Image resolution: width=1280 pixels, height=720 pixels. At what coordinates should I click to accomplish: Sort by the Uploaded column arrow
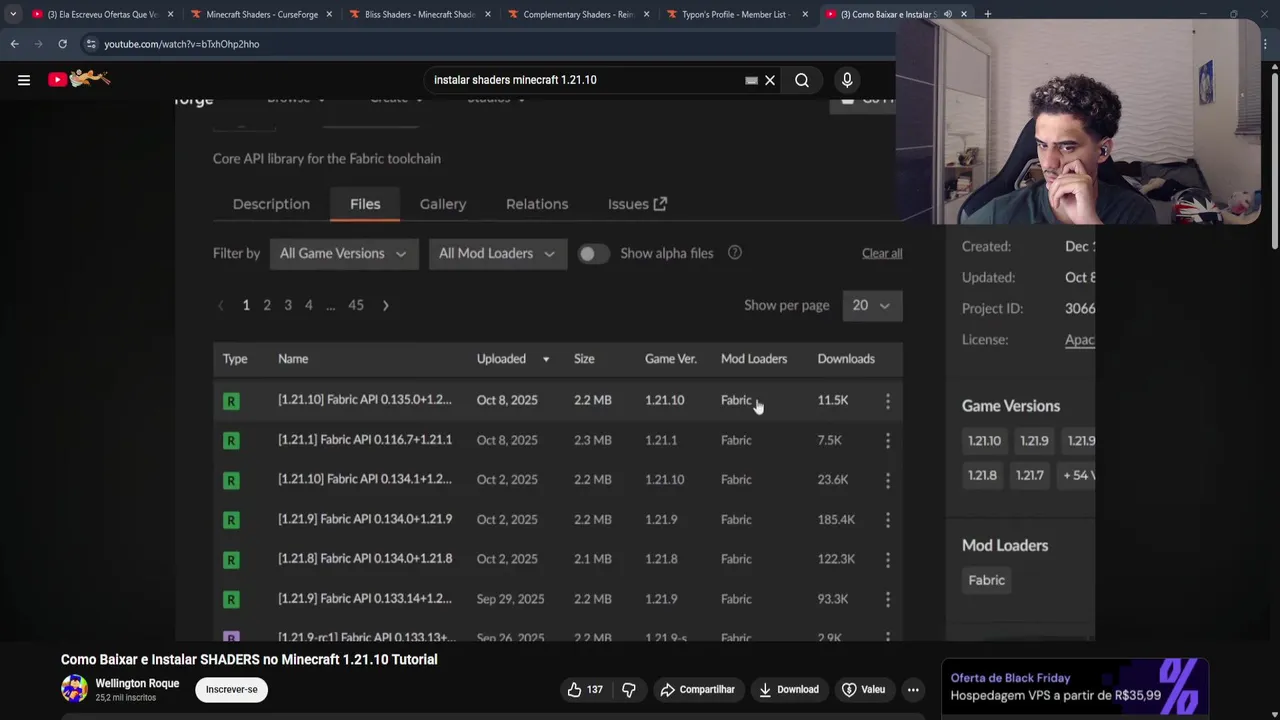click(546, 359)
